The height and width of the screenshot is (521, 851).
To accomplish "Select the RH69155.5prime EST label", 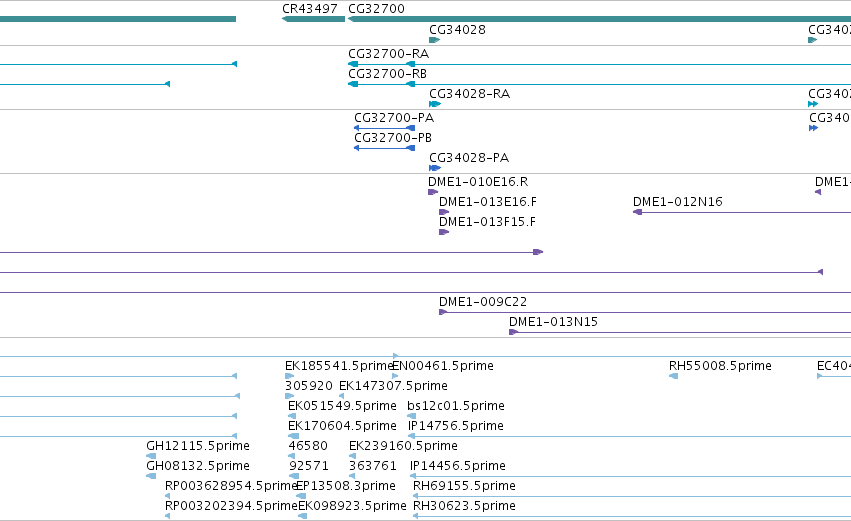I will point(464,485).
